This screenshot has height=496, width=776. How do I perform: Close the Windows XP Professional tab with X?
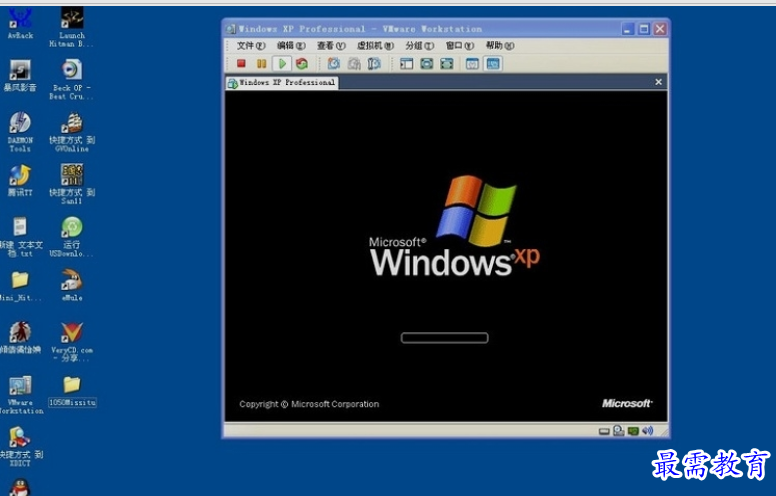point(658,82)
